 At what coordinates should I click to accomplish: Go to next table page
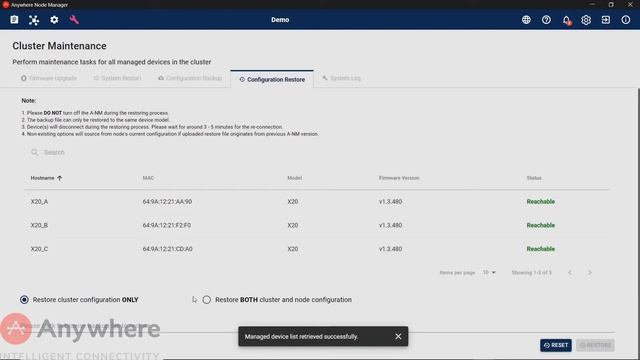(590, 272)
